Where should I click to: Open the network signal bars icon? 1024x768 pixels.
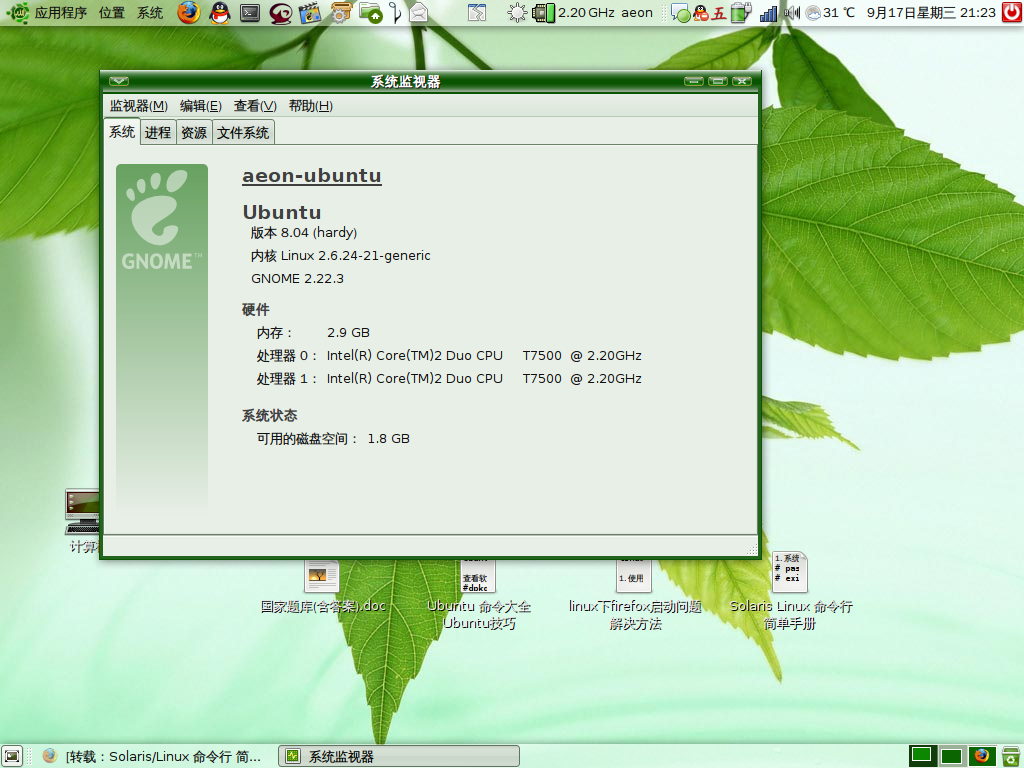(768, 13)
